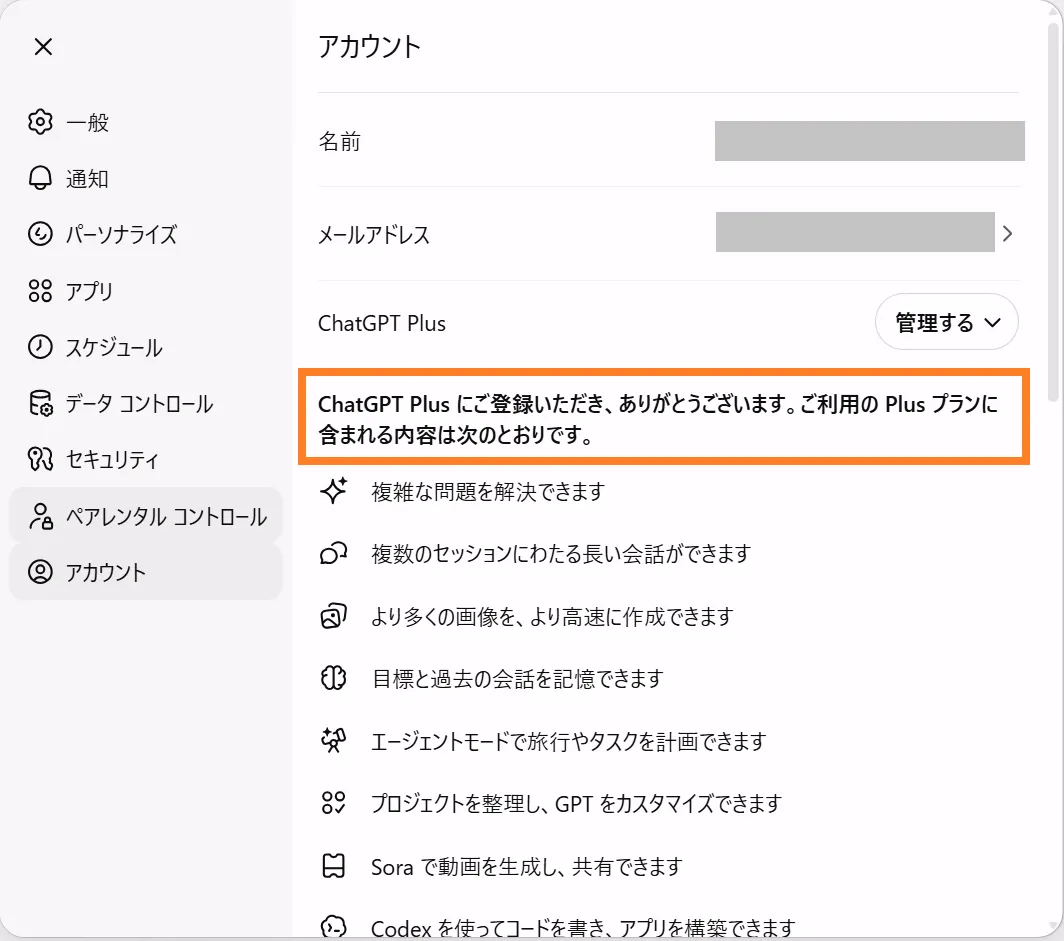Click the パーソナライズ sidebar icon

click(x=40, y=235)
